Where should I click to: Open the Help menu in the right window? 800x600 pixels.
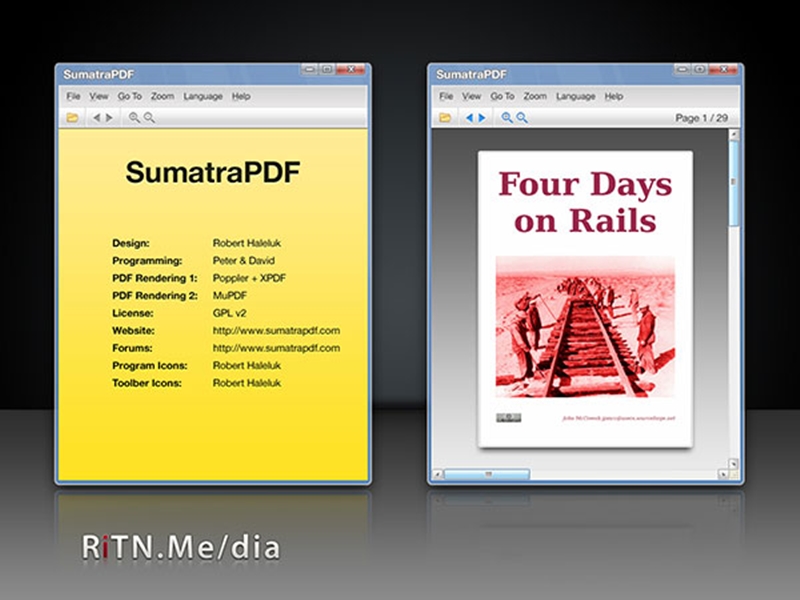pos(614,96)
